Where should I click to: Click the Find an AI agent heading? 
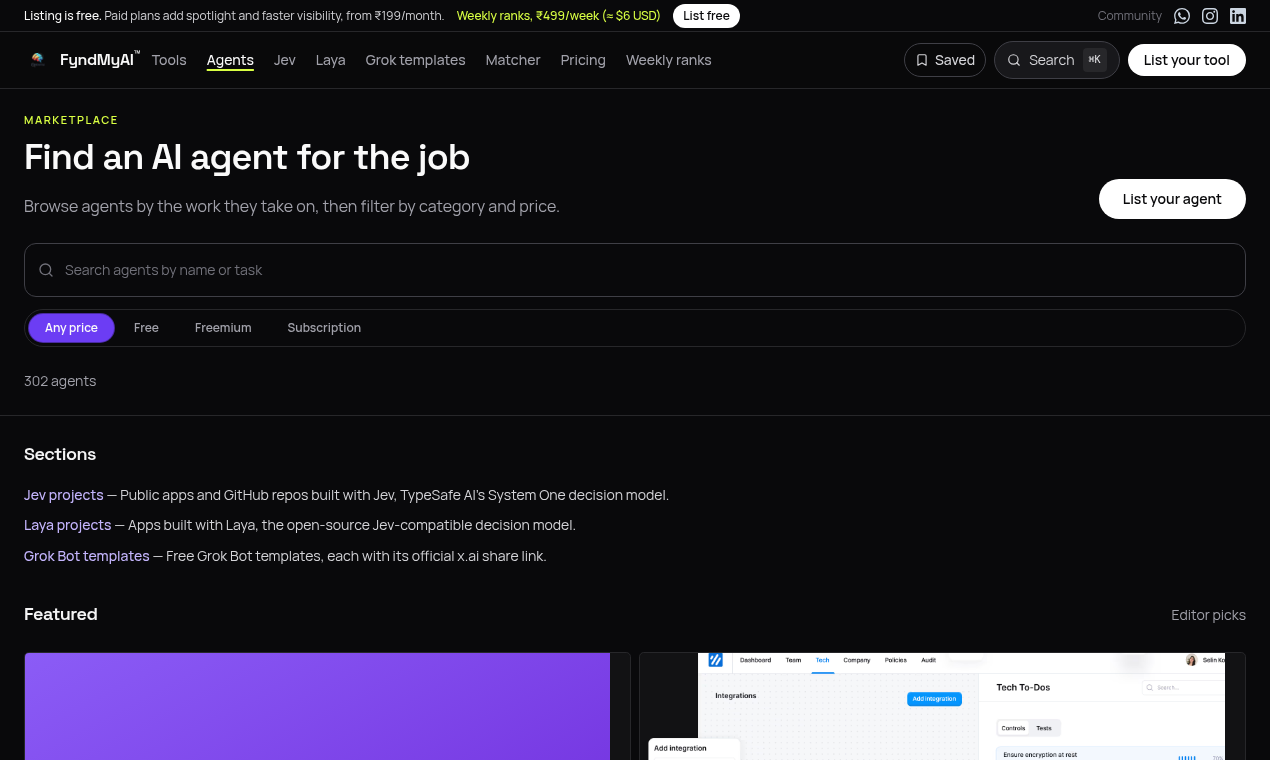247,157
